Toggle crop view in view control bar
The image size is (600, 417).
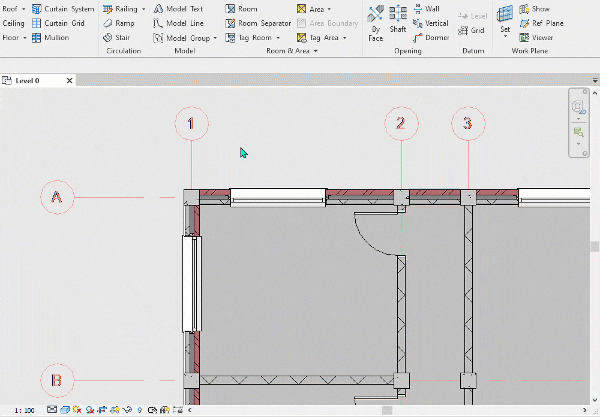click(102, 410)
